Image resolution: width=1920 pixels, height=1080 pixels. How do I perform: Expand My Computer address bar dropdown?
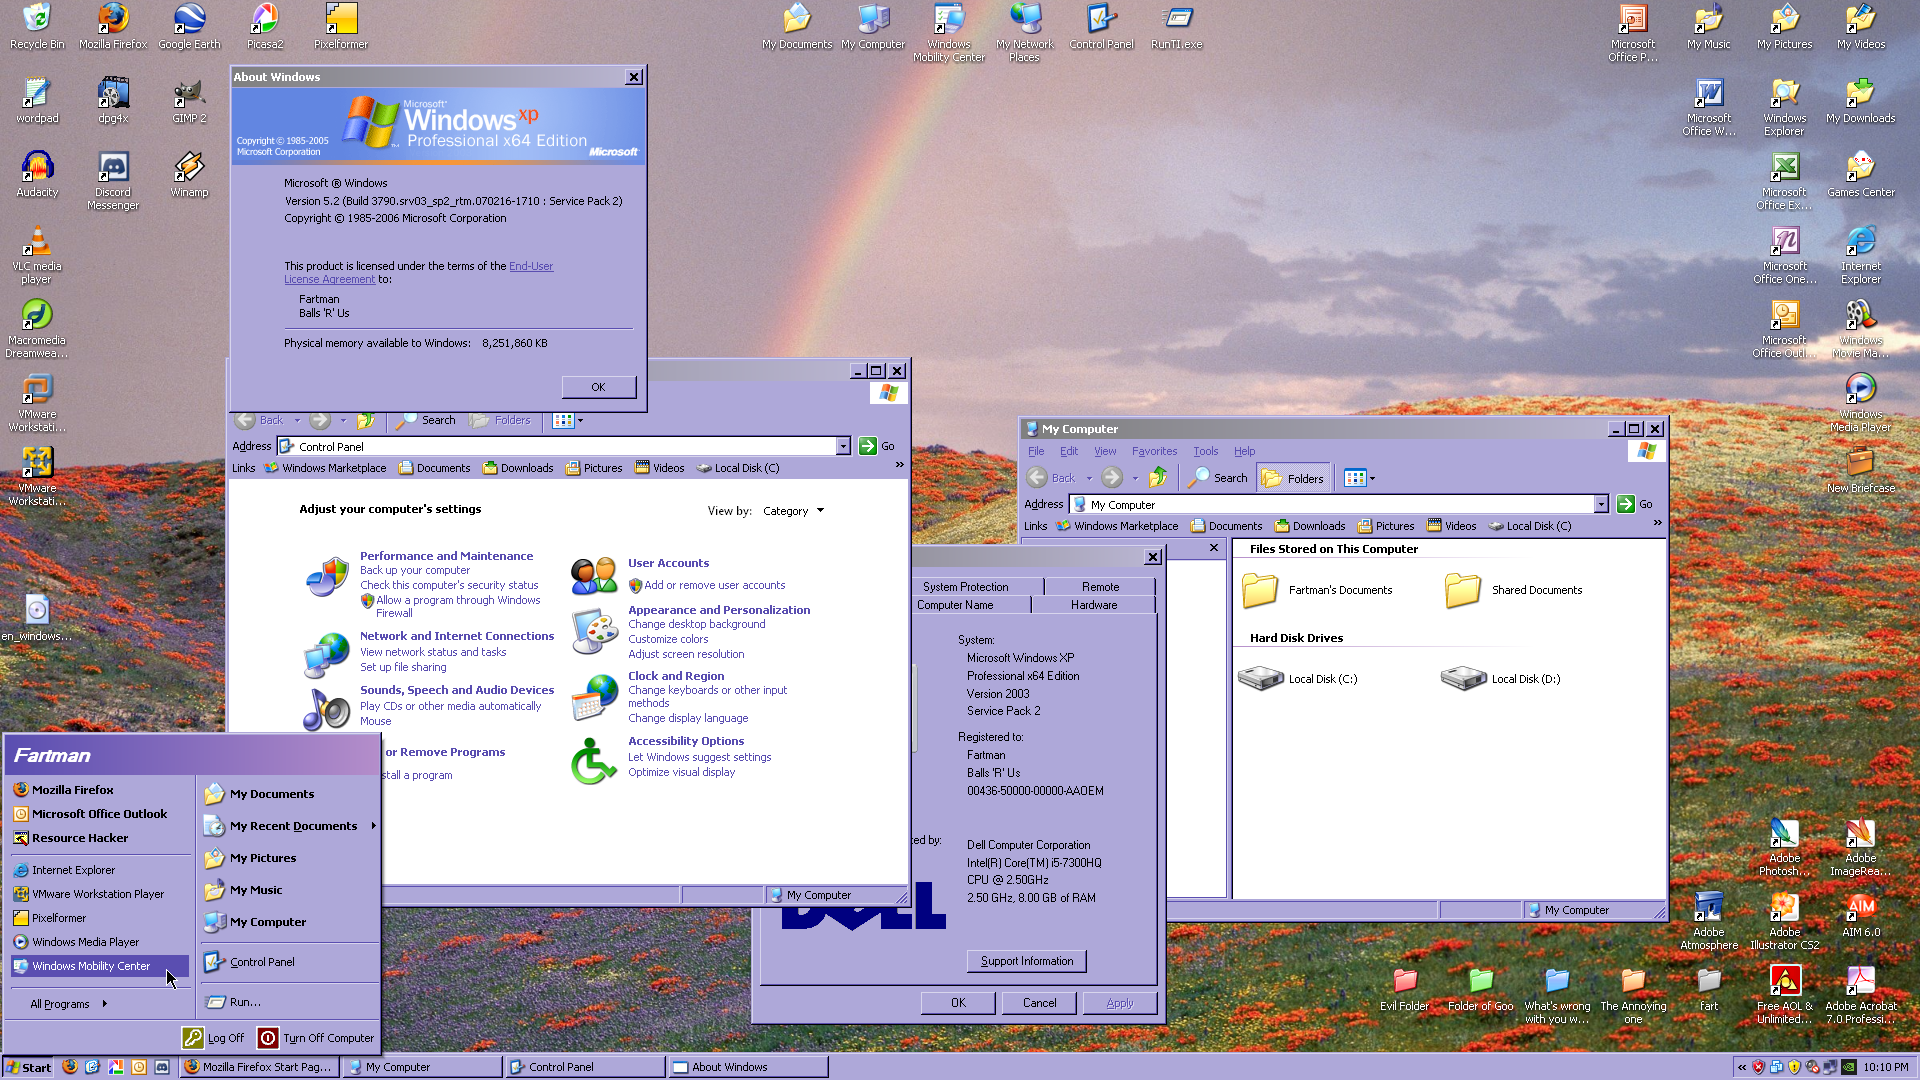(x=1601, y=505)
